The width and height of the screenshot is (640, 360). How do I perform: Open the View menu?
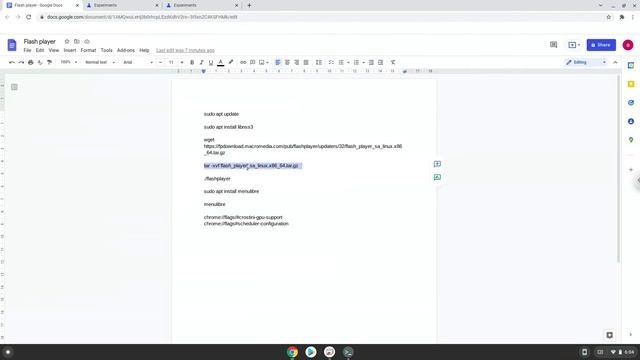53,50
